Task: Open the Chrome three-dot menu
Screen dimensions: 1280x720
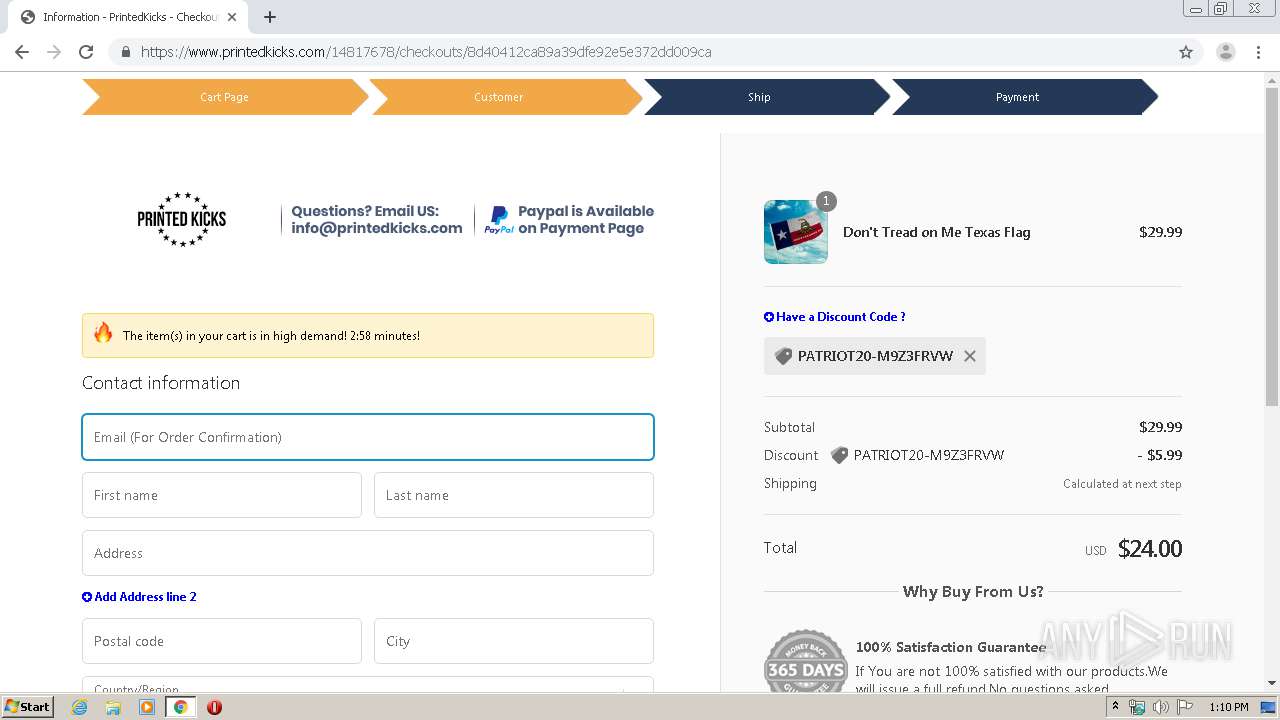Action: (1259, 52)
